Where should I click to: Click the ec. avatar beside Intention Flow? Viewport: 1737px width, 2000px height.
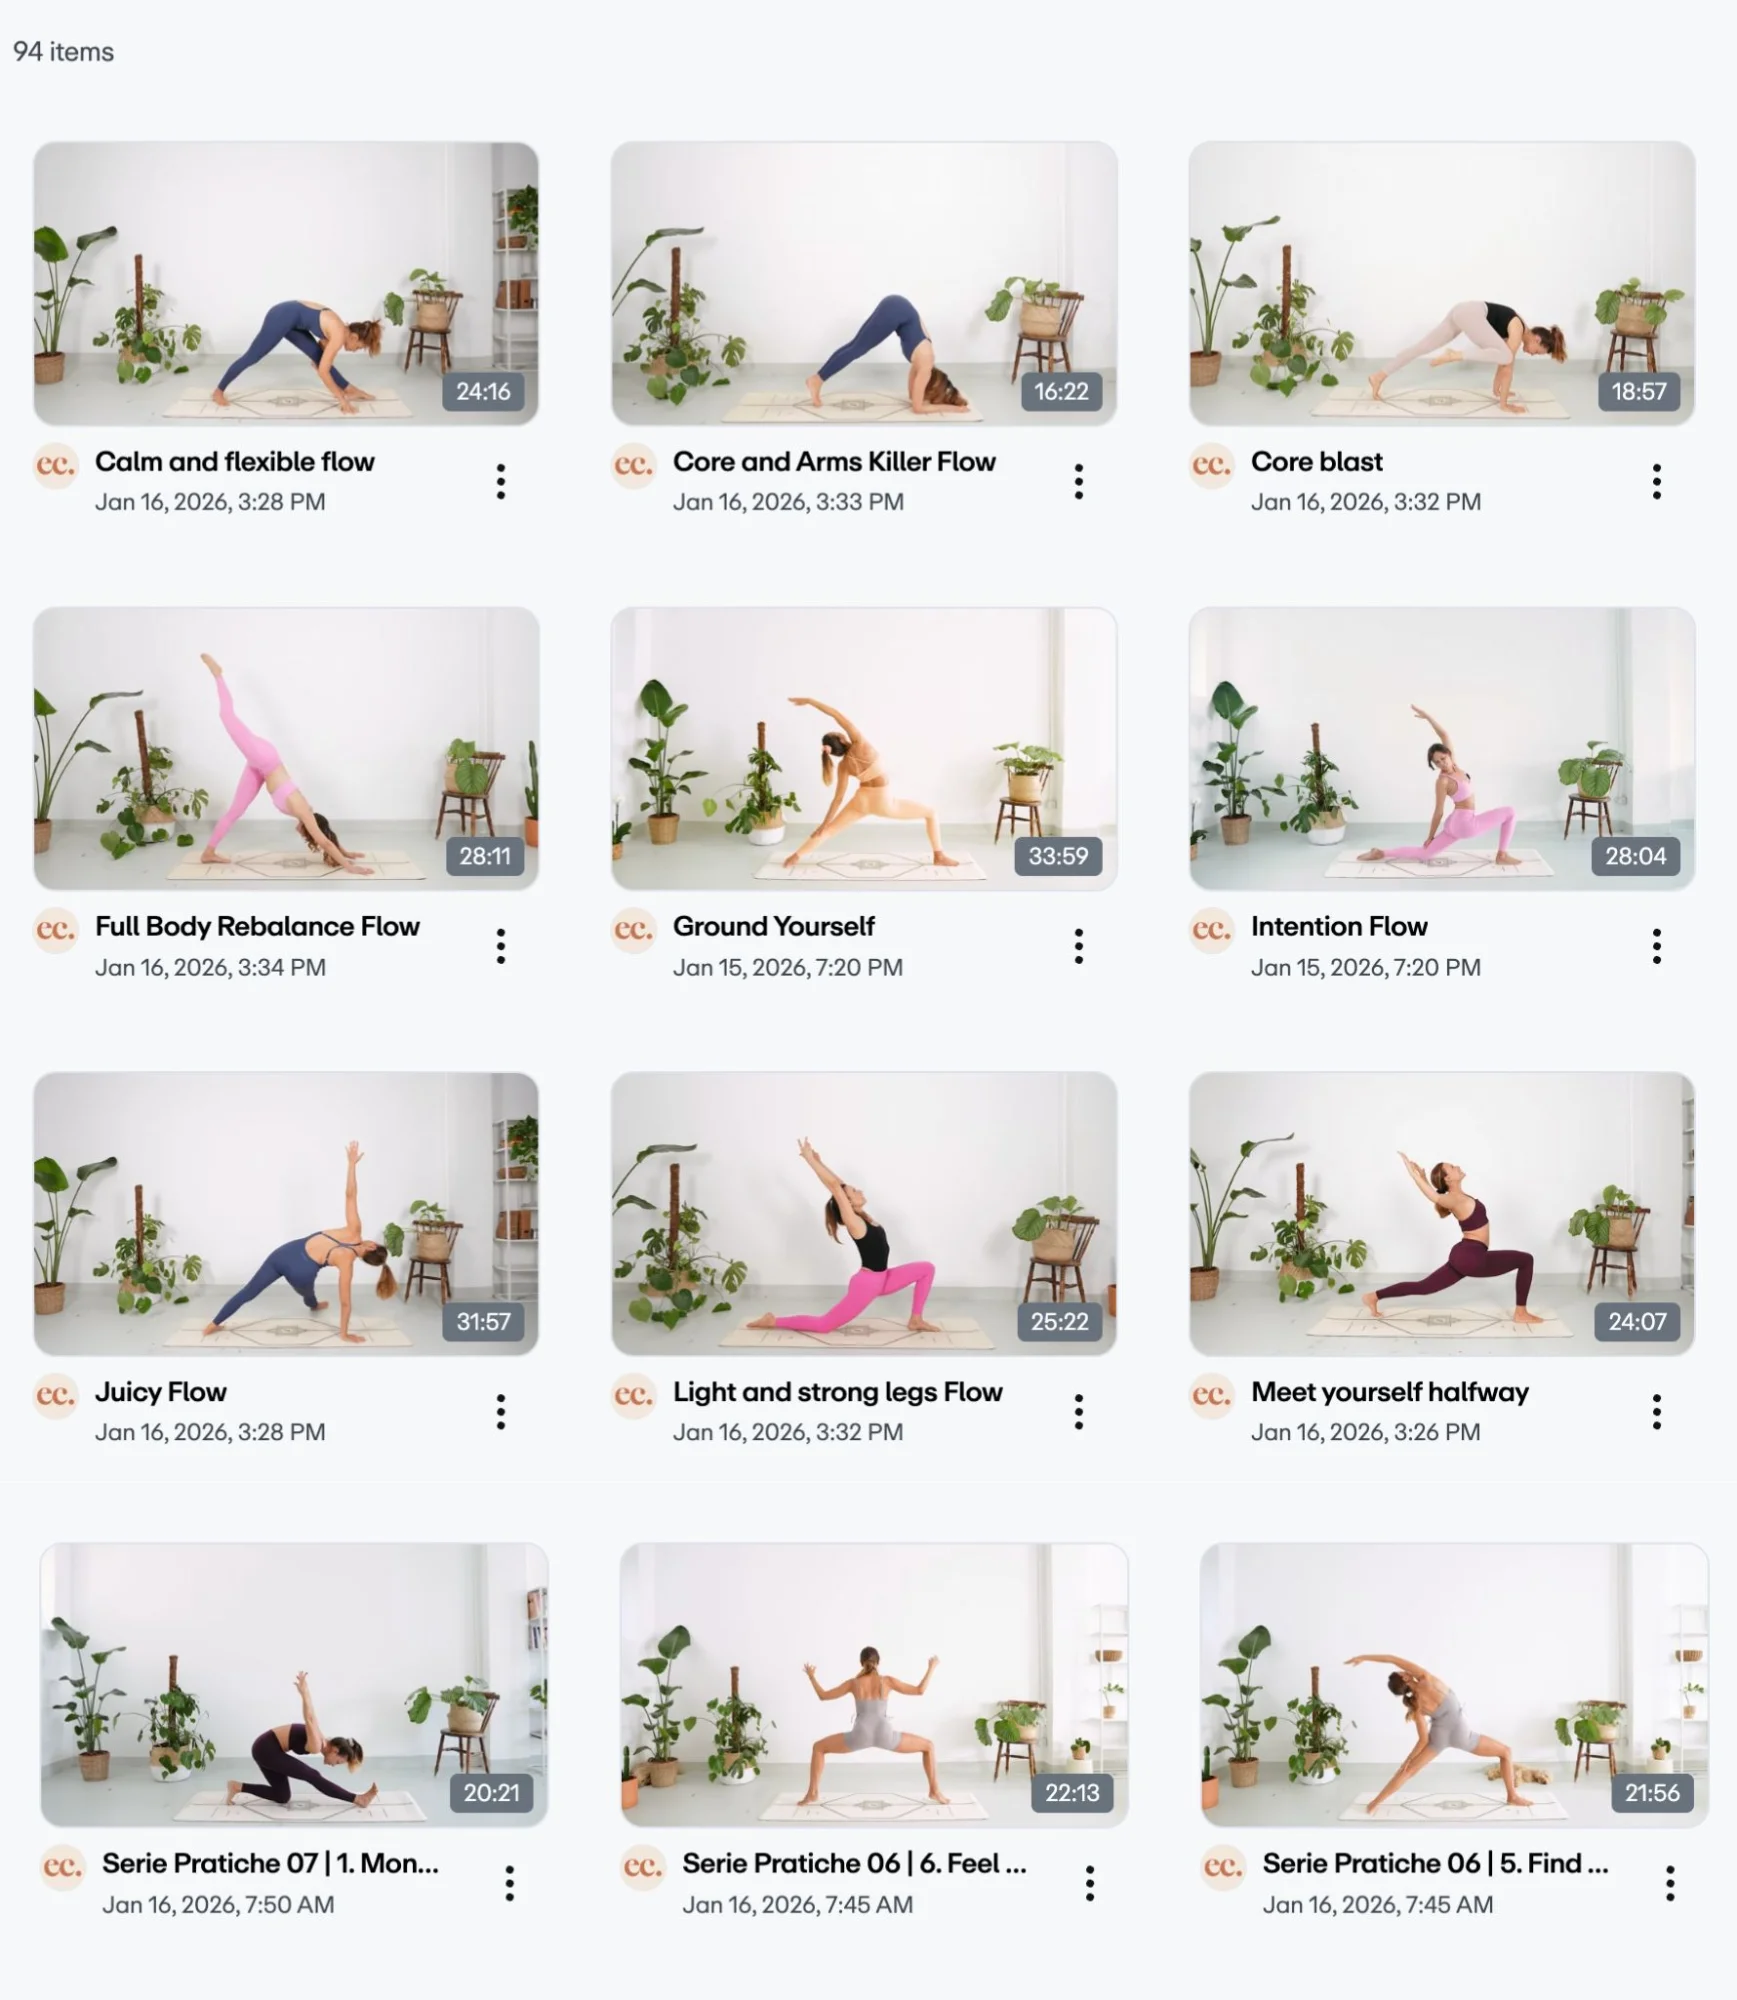1211,929
